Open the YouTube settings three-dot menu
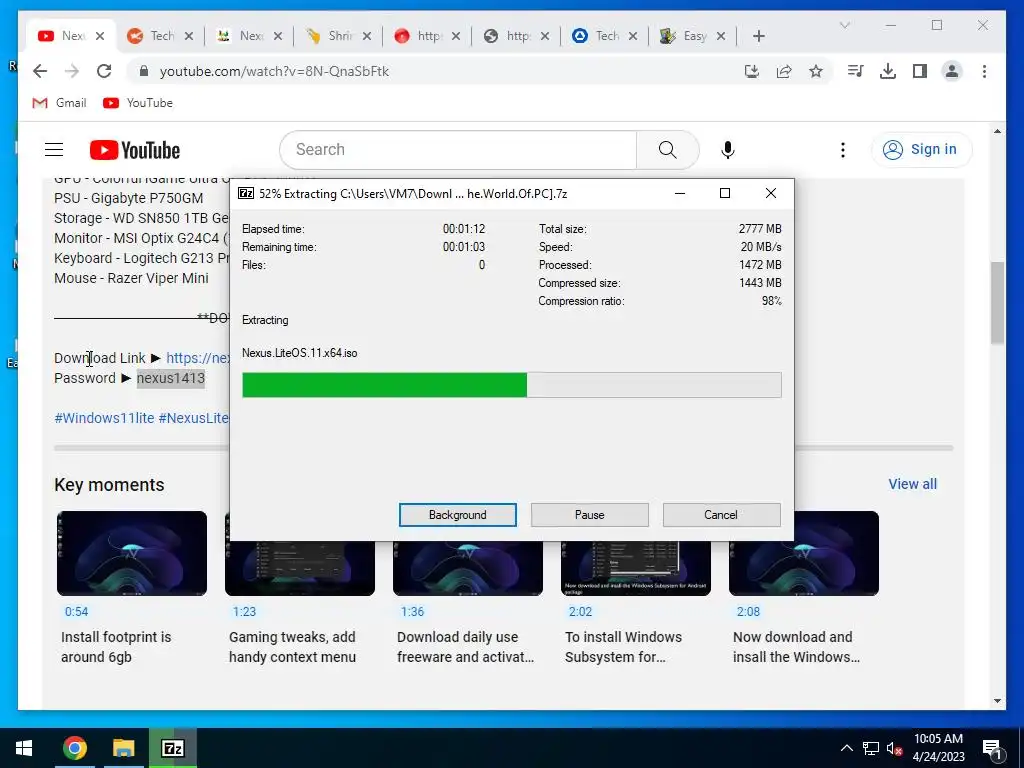 click(x=842, y=150)
